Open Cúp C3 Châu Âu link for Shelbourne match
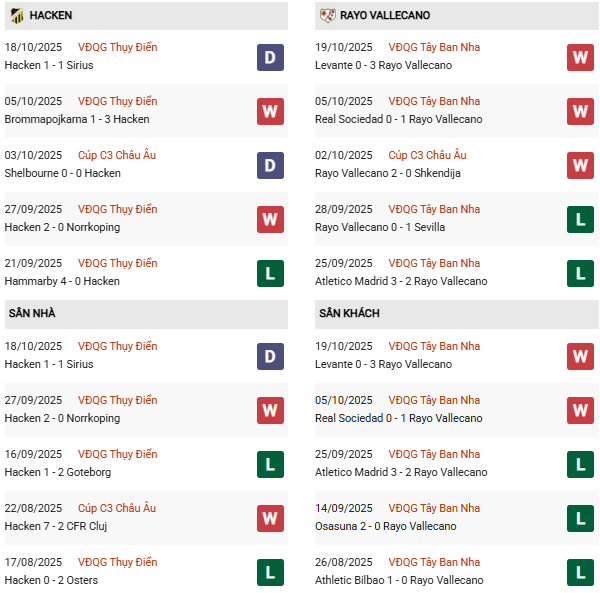The image size is (600, 593). pyautogui.click(x=117, y=155)
